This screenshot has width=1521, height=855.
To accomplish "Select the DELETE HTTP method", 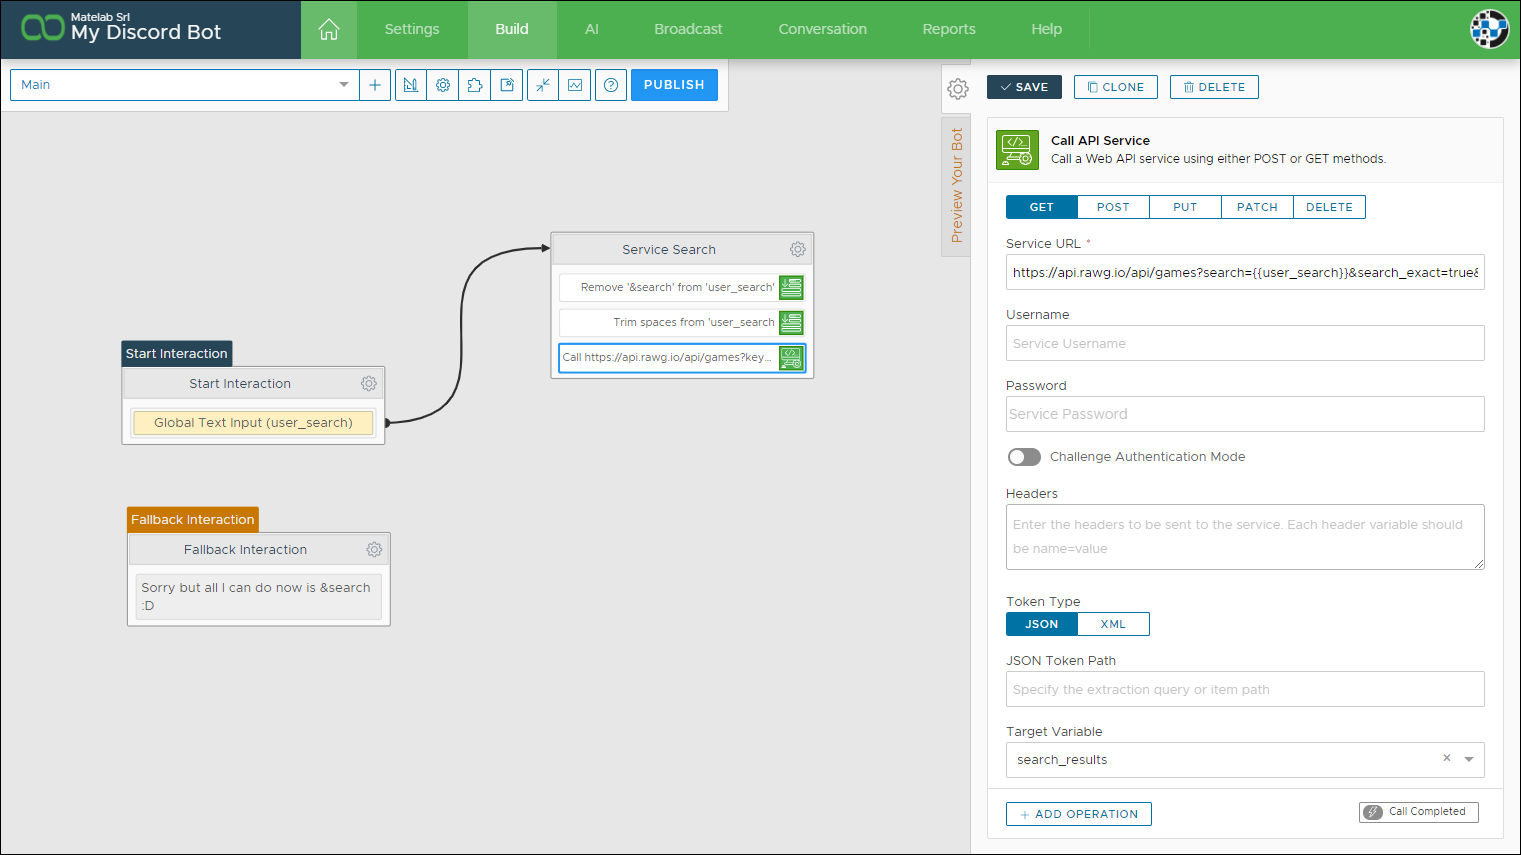I will [x=1329, y=207].
